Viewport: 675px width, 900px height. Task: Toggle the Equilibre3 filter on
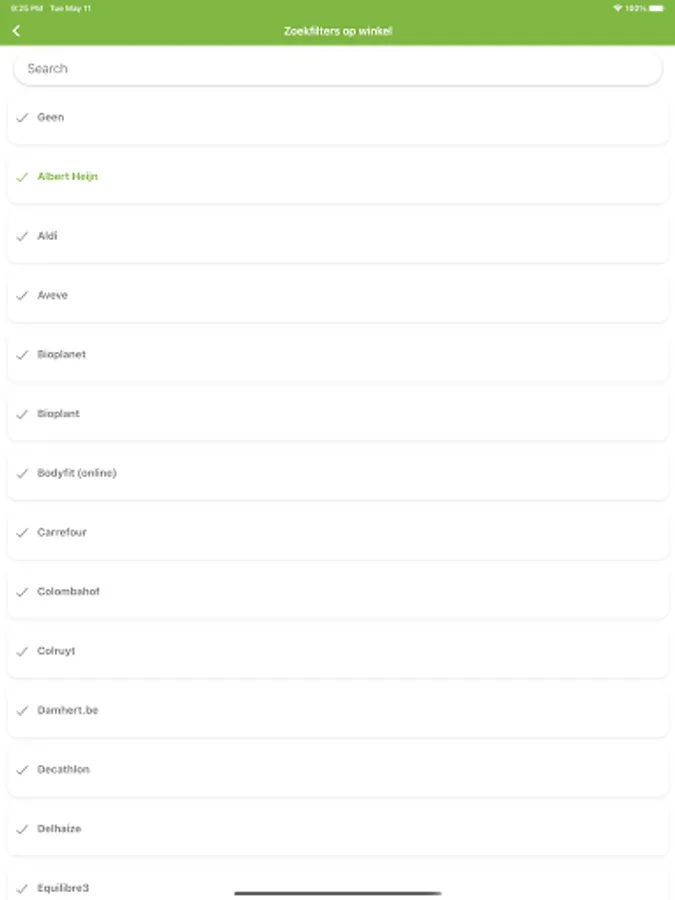coord(62,887)
